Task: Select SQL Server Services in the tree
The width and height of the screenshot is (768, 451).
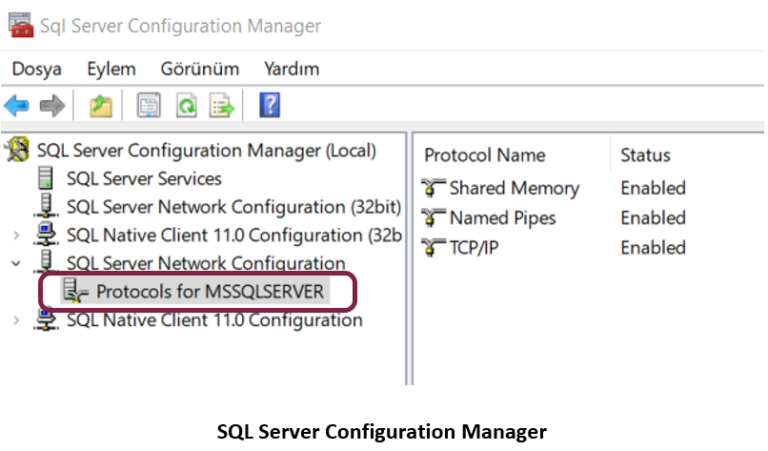Action: pos(144,179)
